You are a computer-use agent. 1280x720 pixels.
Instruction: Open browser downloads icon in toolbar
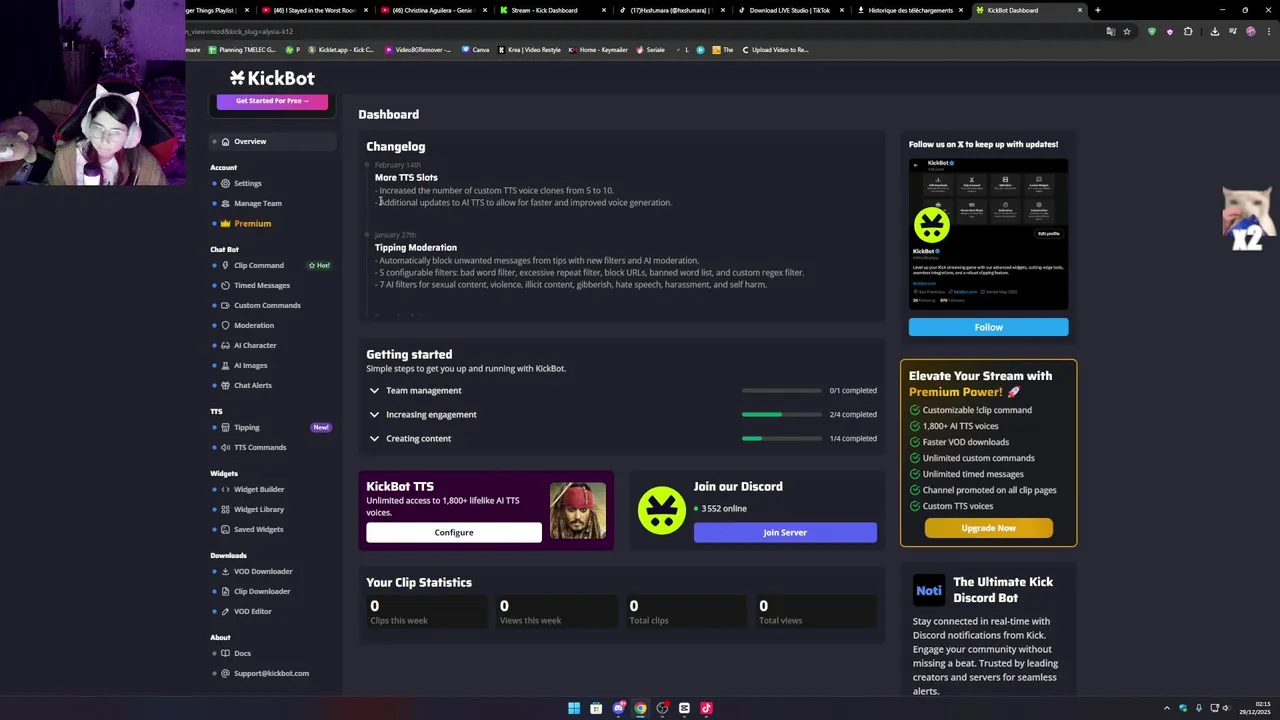point(1214,31)
